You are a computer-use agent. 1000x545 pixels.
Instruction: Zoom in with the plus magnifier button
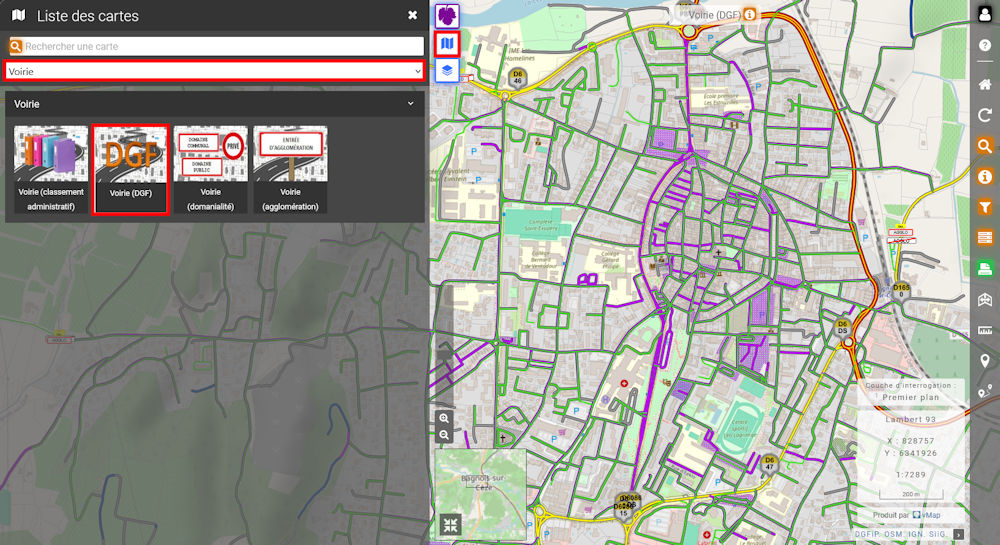point(445,419)
